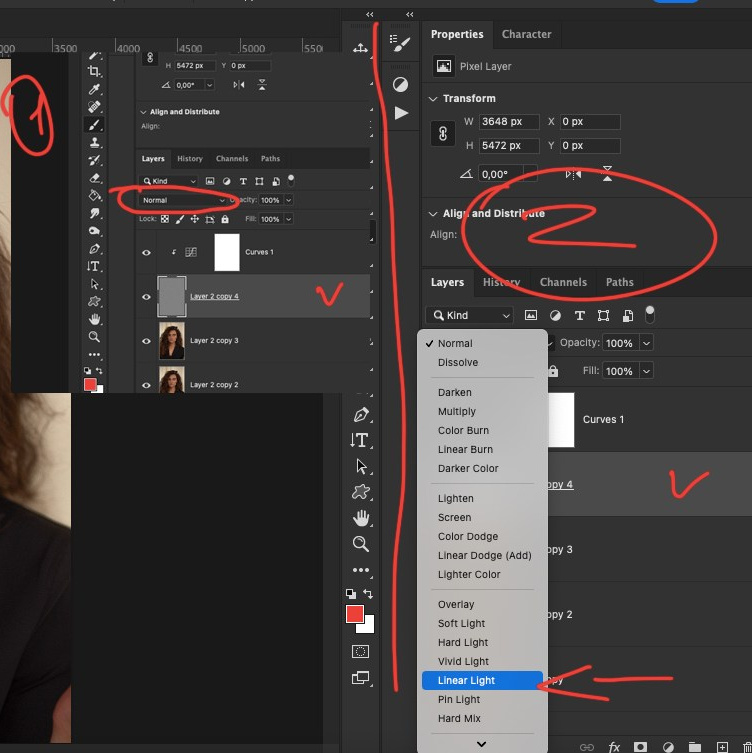Flip horizontal in enlarged Properties panel
Screen dimensions: 752x753
pos(573,174)
